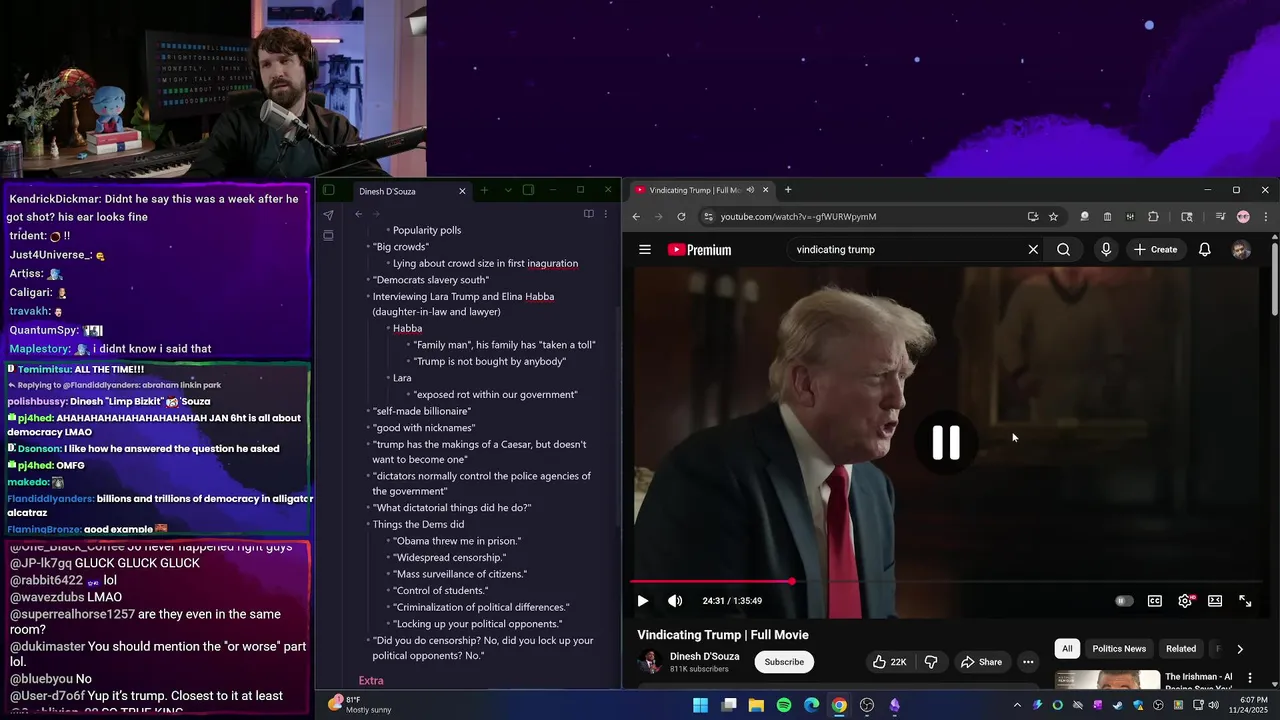
Task: Click the Chrome address bar URL
Action: (x=799, y=217)
